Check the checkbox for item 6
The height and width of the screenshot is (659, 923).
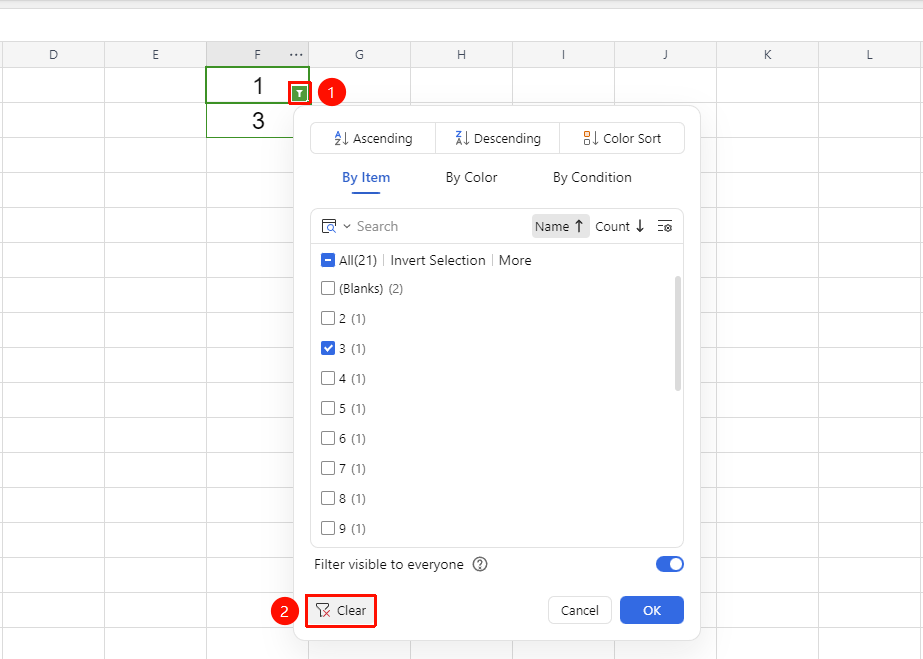(328, 438)
